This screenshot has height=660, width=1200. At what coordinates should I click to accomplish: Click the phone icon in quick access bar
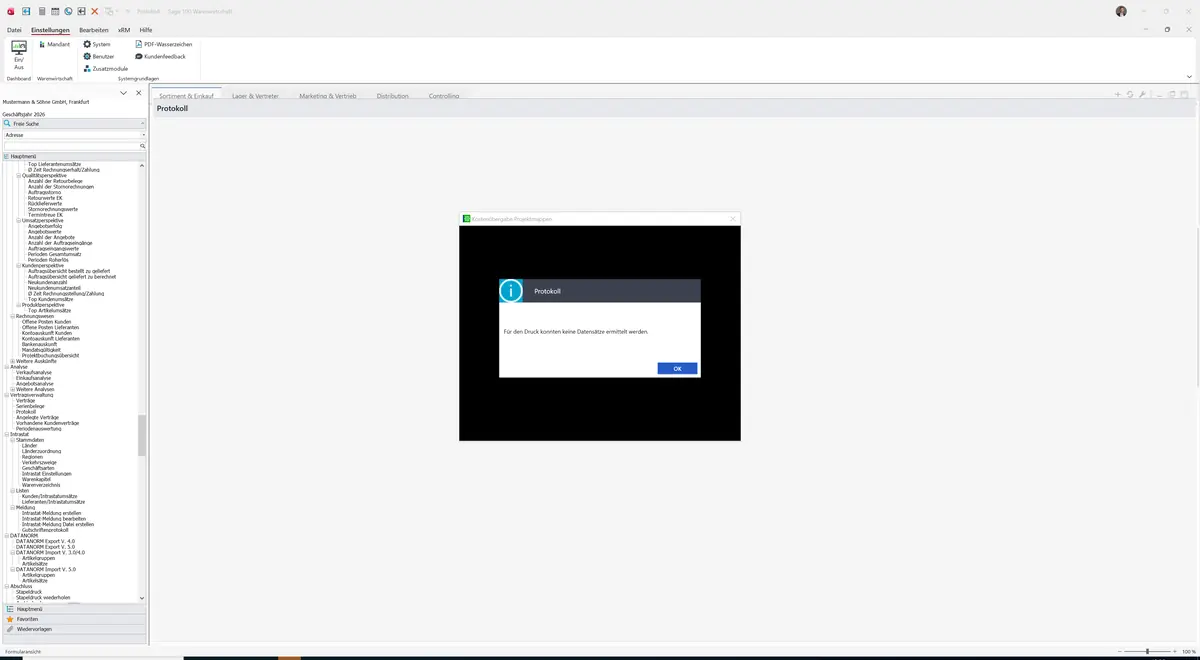(68, 11)
